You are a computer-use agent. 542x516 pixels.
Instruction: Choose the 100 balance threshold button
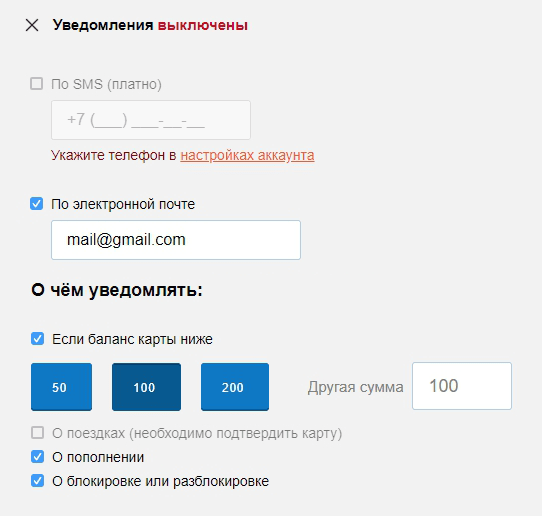point(146,387)
